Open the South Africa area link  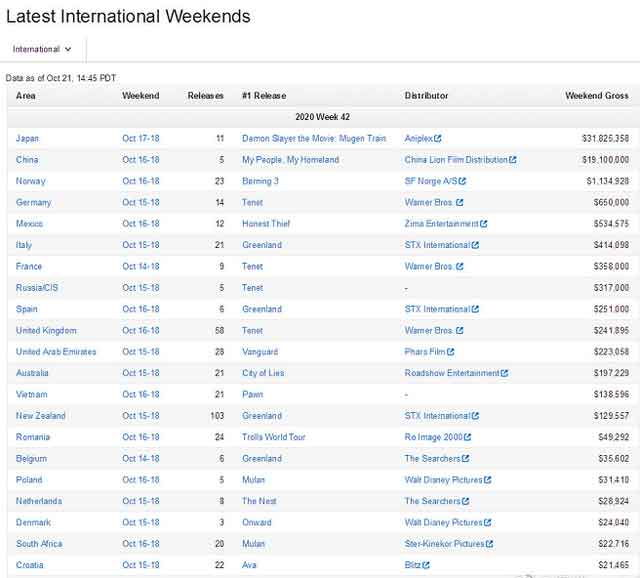coord(39,544)
